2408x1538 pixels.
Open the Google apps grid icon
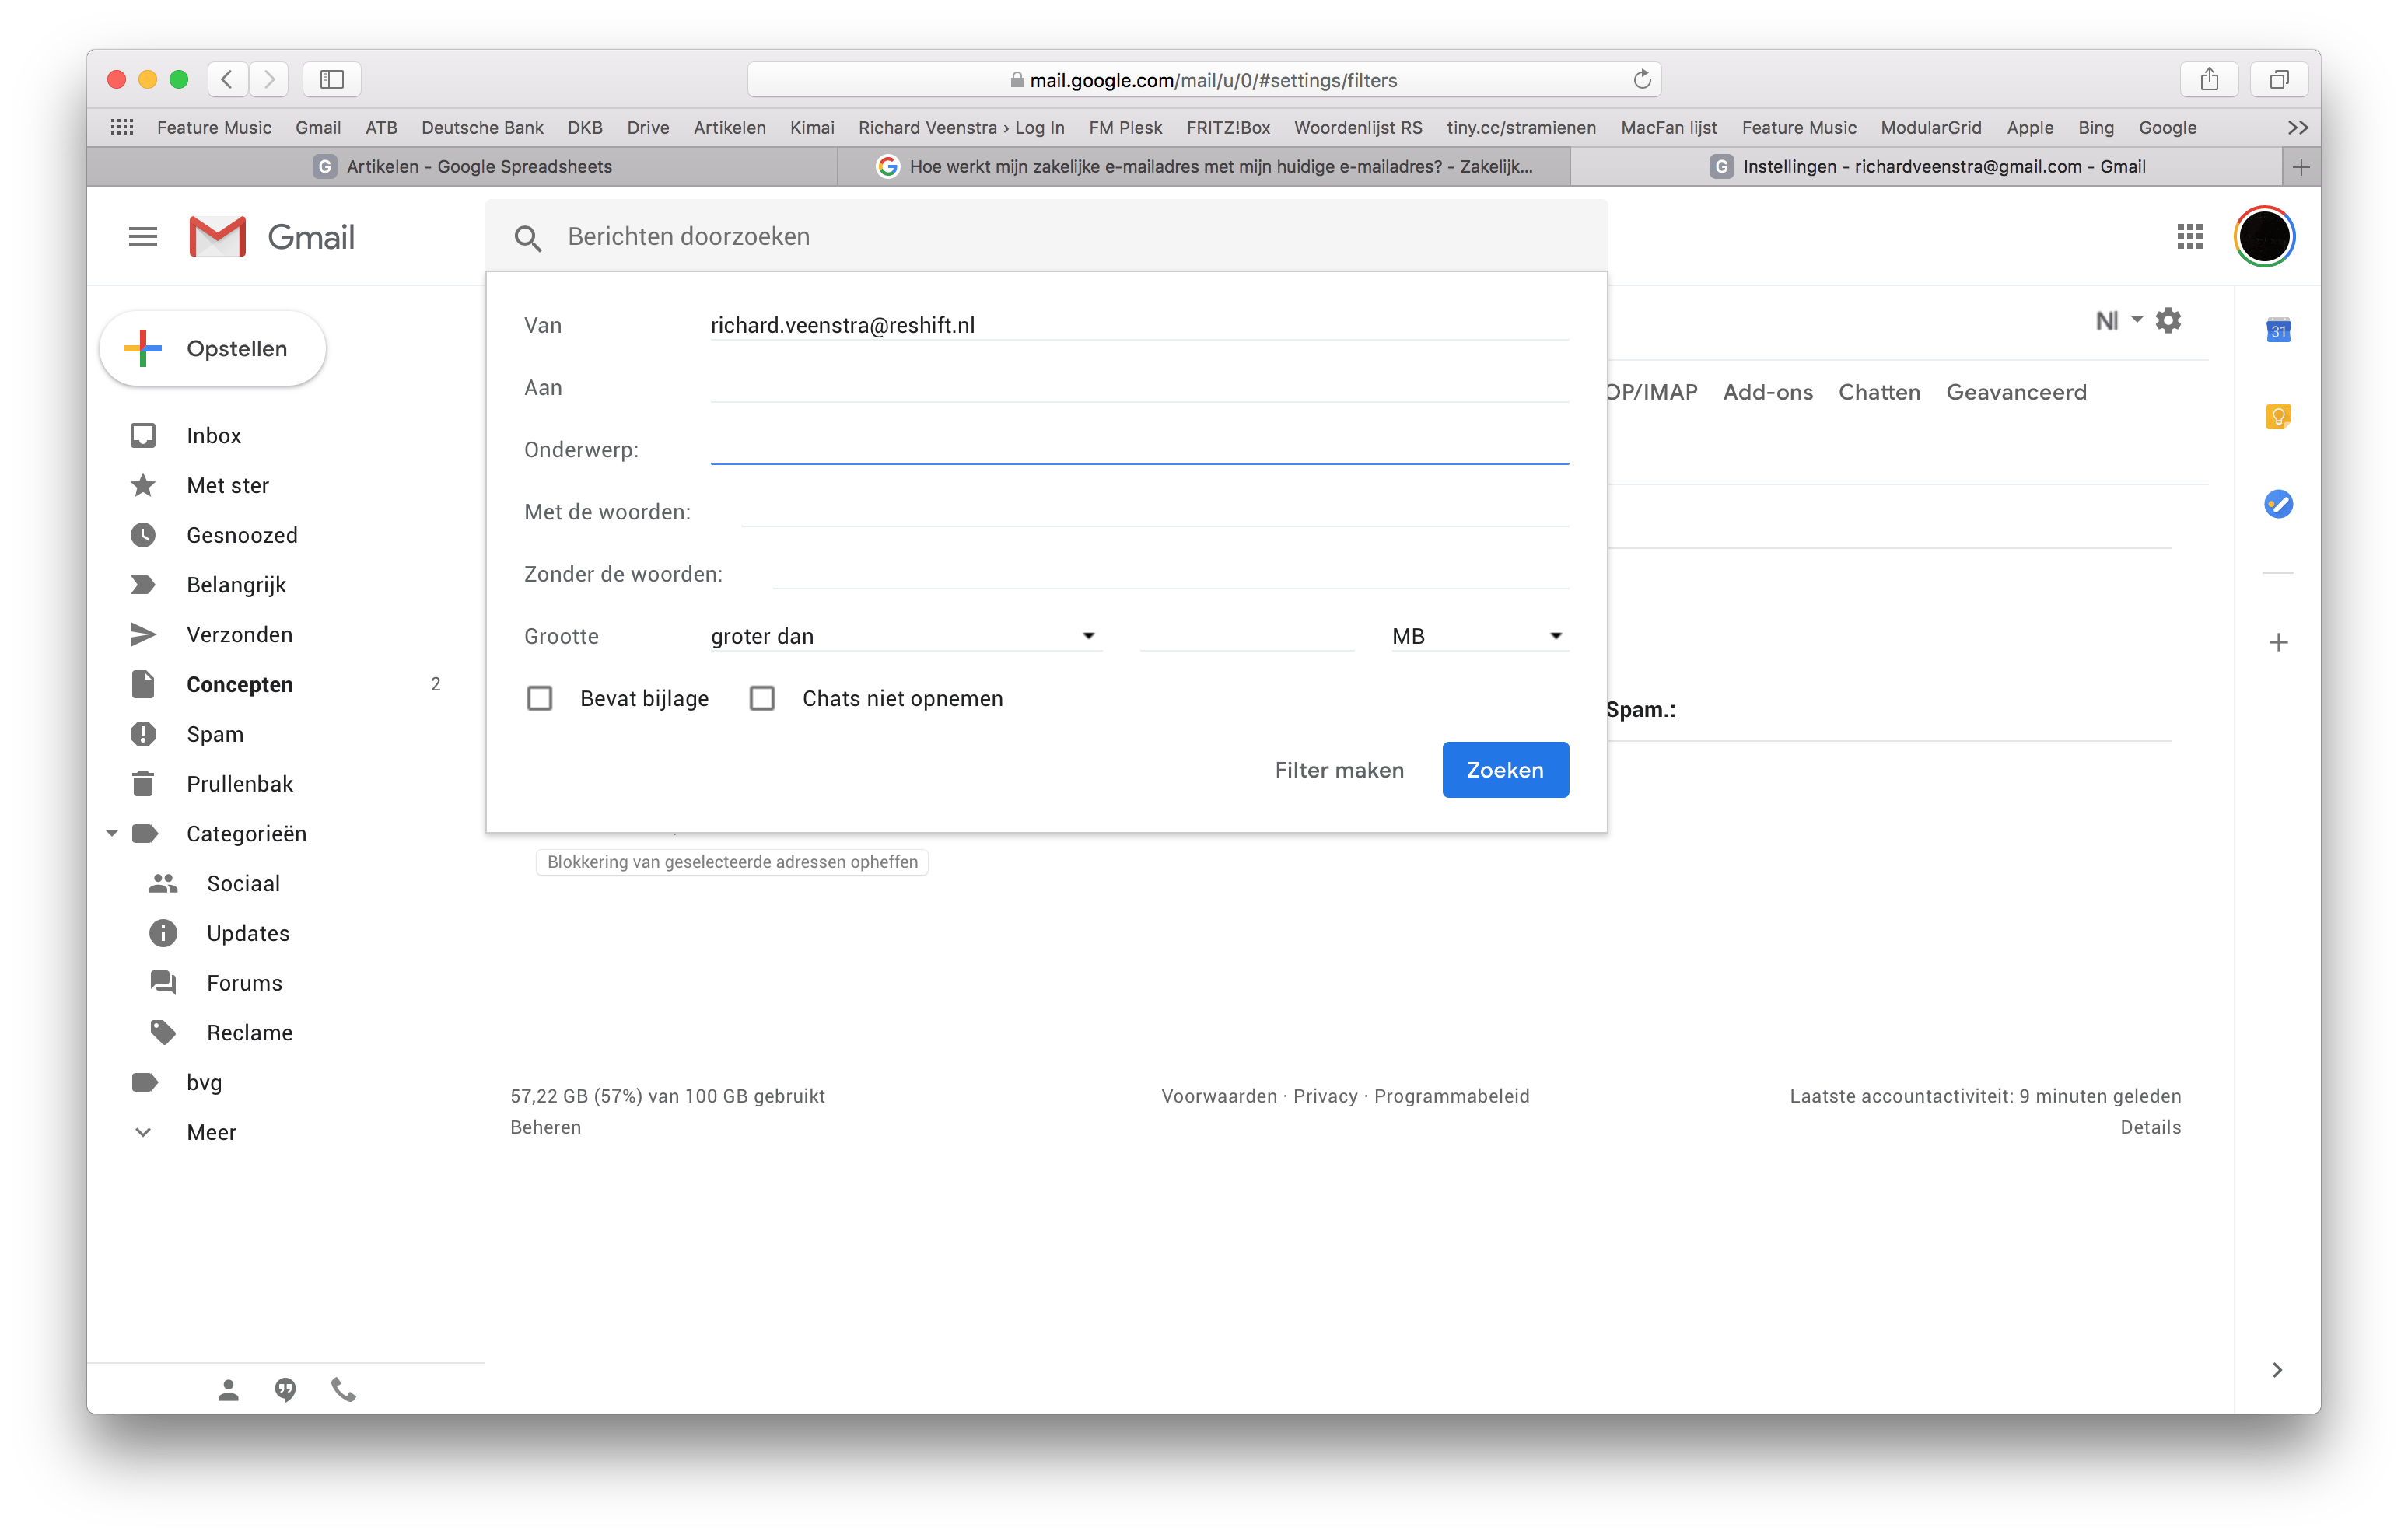tap(2189, 237)
